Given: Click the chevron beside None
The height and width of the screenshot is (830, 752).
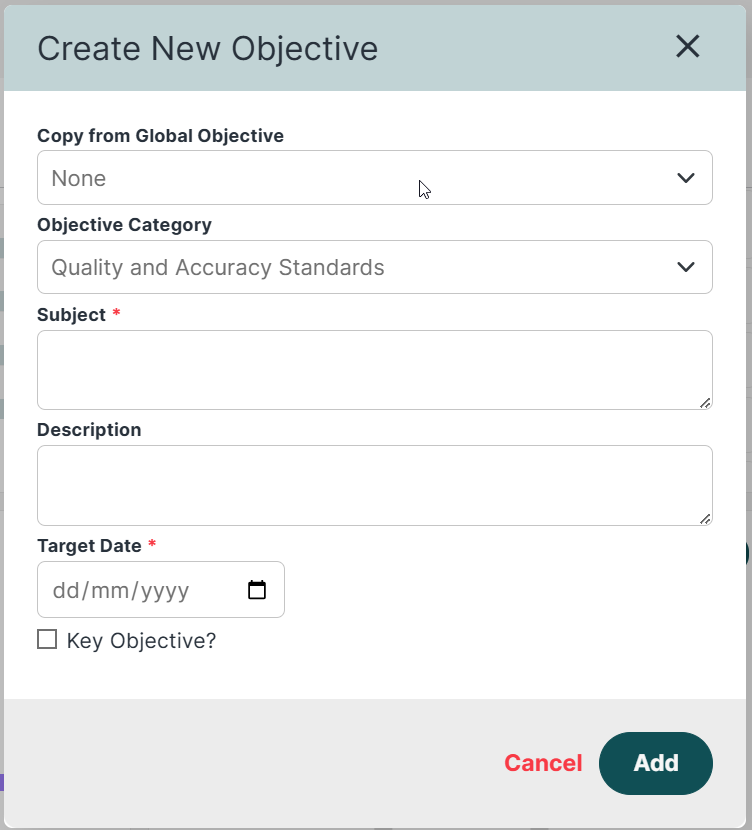Looking at the screenshot, I should [x=686, y=178].
